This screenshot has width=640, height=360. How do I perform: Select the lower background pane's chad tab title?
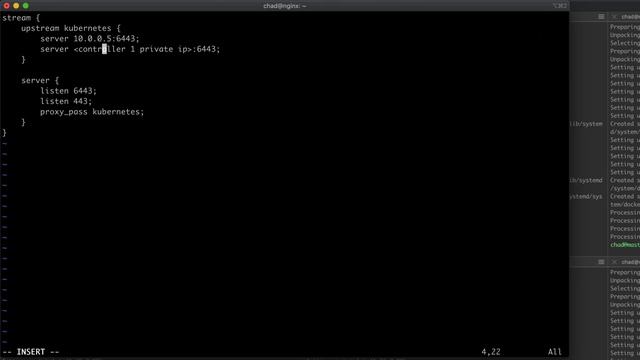[x=630, y=262]
